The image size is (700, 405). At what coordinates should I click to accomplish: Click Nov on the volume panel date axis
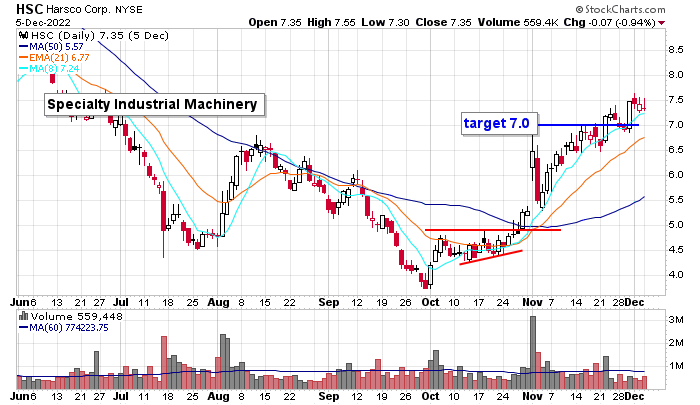point(532,396)
